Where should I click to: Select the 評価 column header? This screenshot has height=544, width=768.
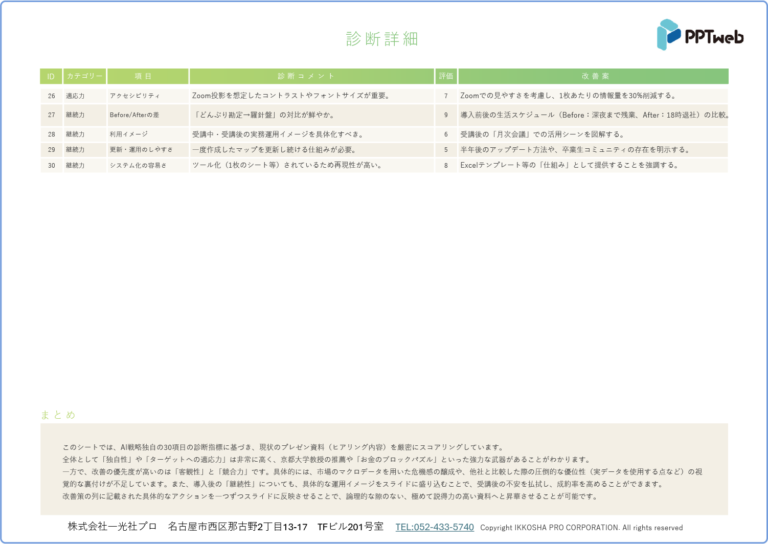446,76
